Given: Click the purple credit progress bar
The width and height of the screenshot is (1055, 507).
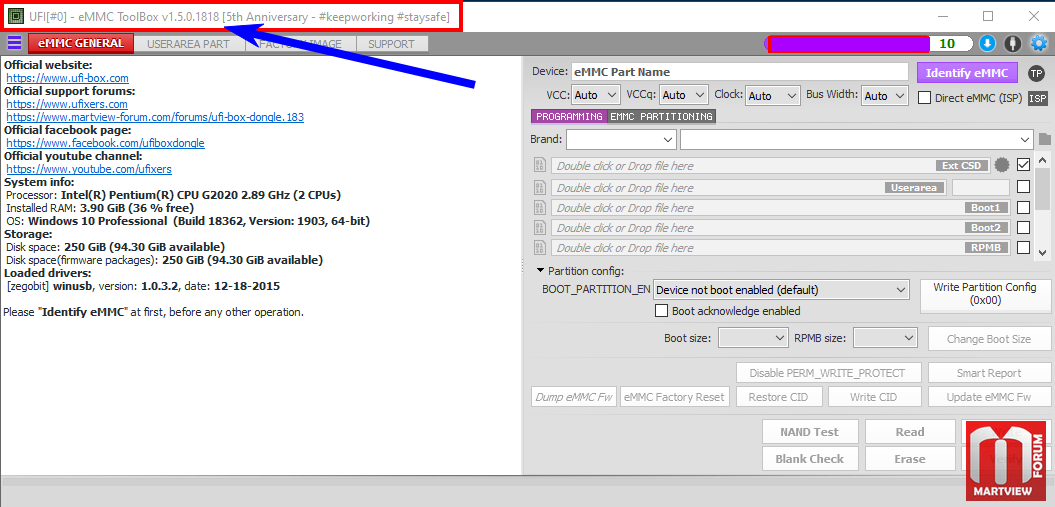Looking at the screenshot, I should click(x=848, y=44).
